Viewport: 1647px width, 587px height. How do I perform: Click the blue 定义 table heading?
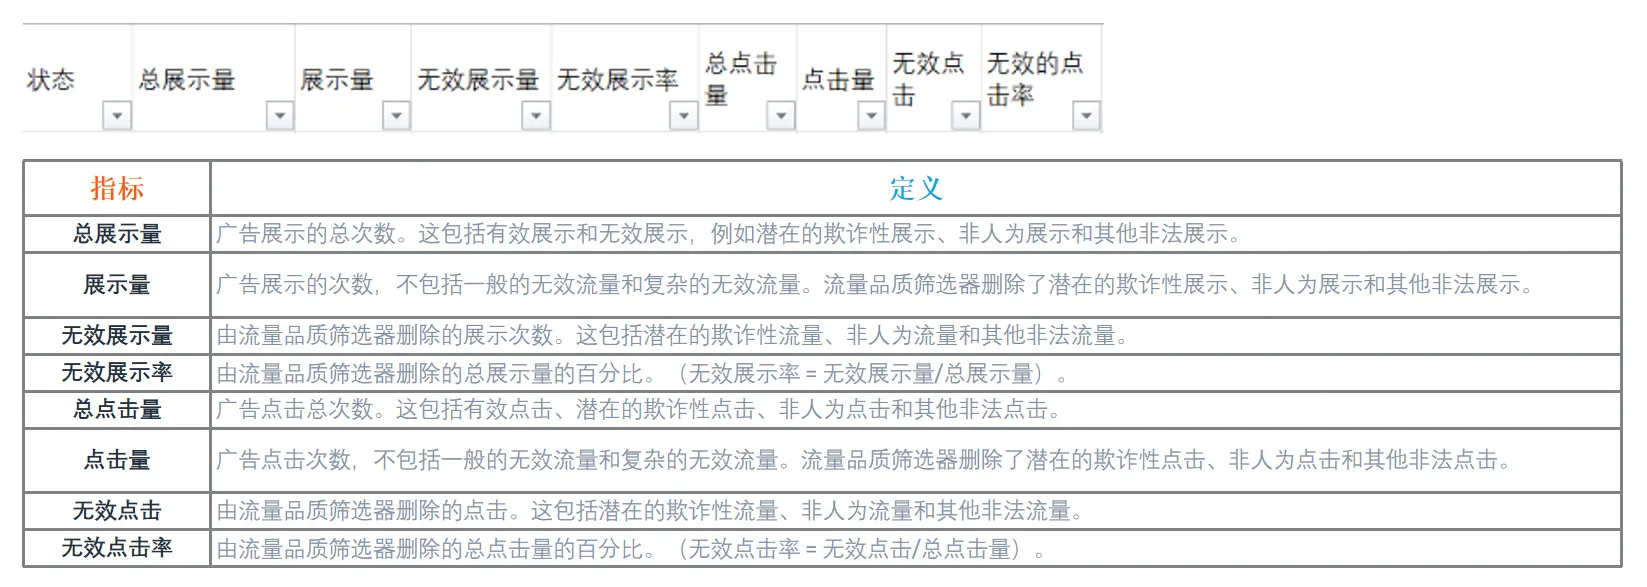pyautogui.click(x=916, y=188)
